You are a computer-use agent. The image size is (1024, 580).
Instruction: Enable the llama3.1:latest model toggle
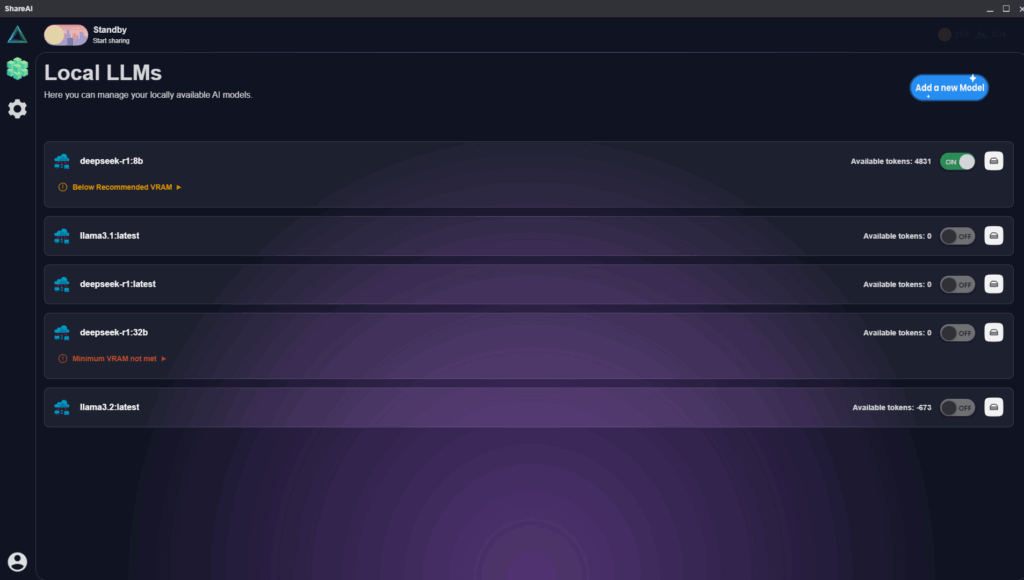coord(957,236)
